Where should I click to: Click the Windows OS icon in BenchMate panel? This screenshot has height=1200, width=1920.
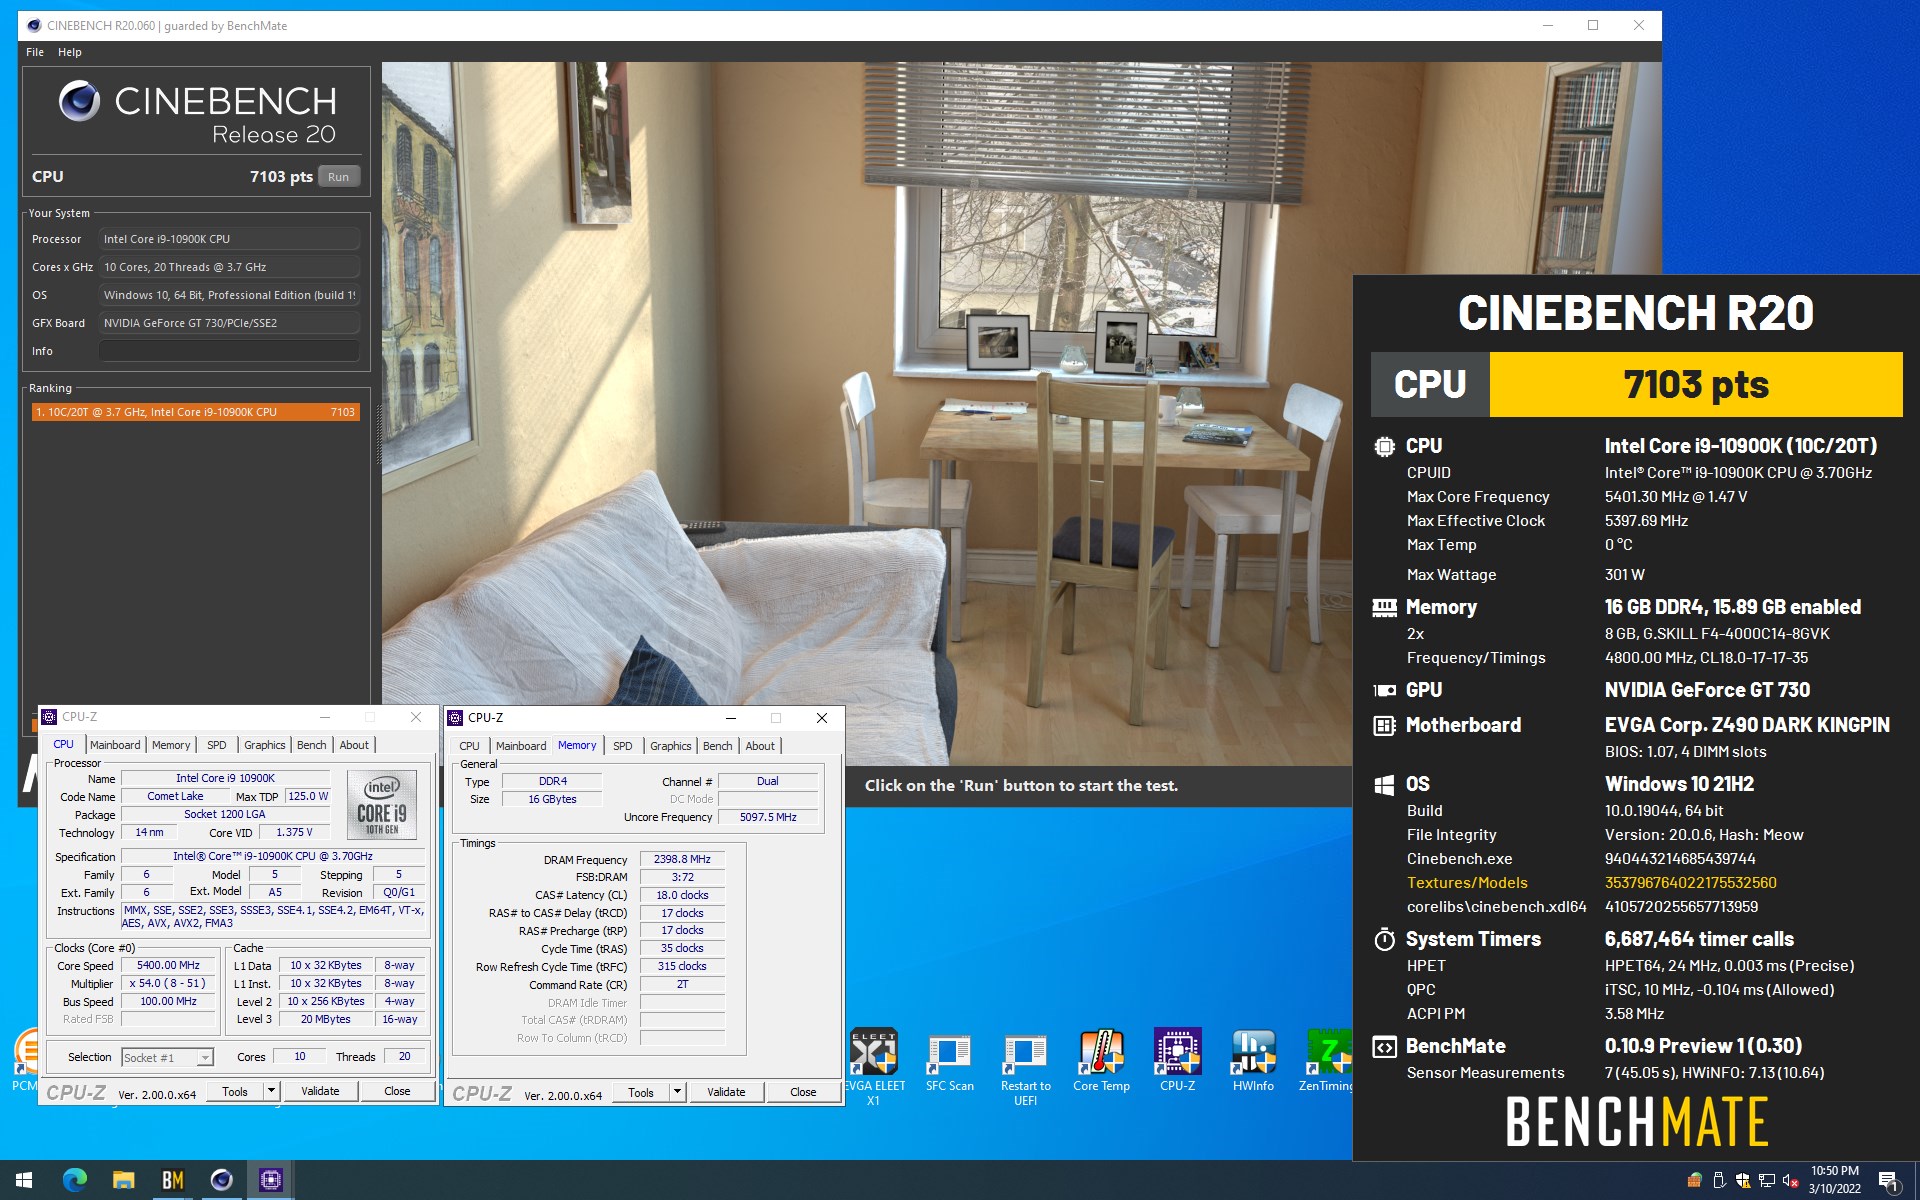point(1384,785)
